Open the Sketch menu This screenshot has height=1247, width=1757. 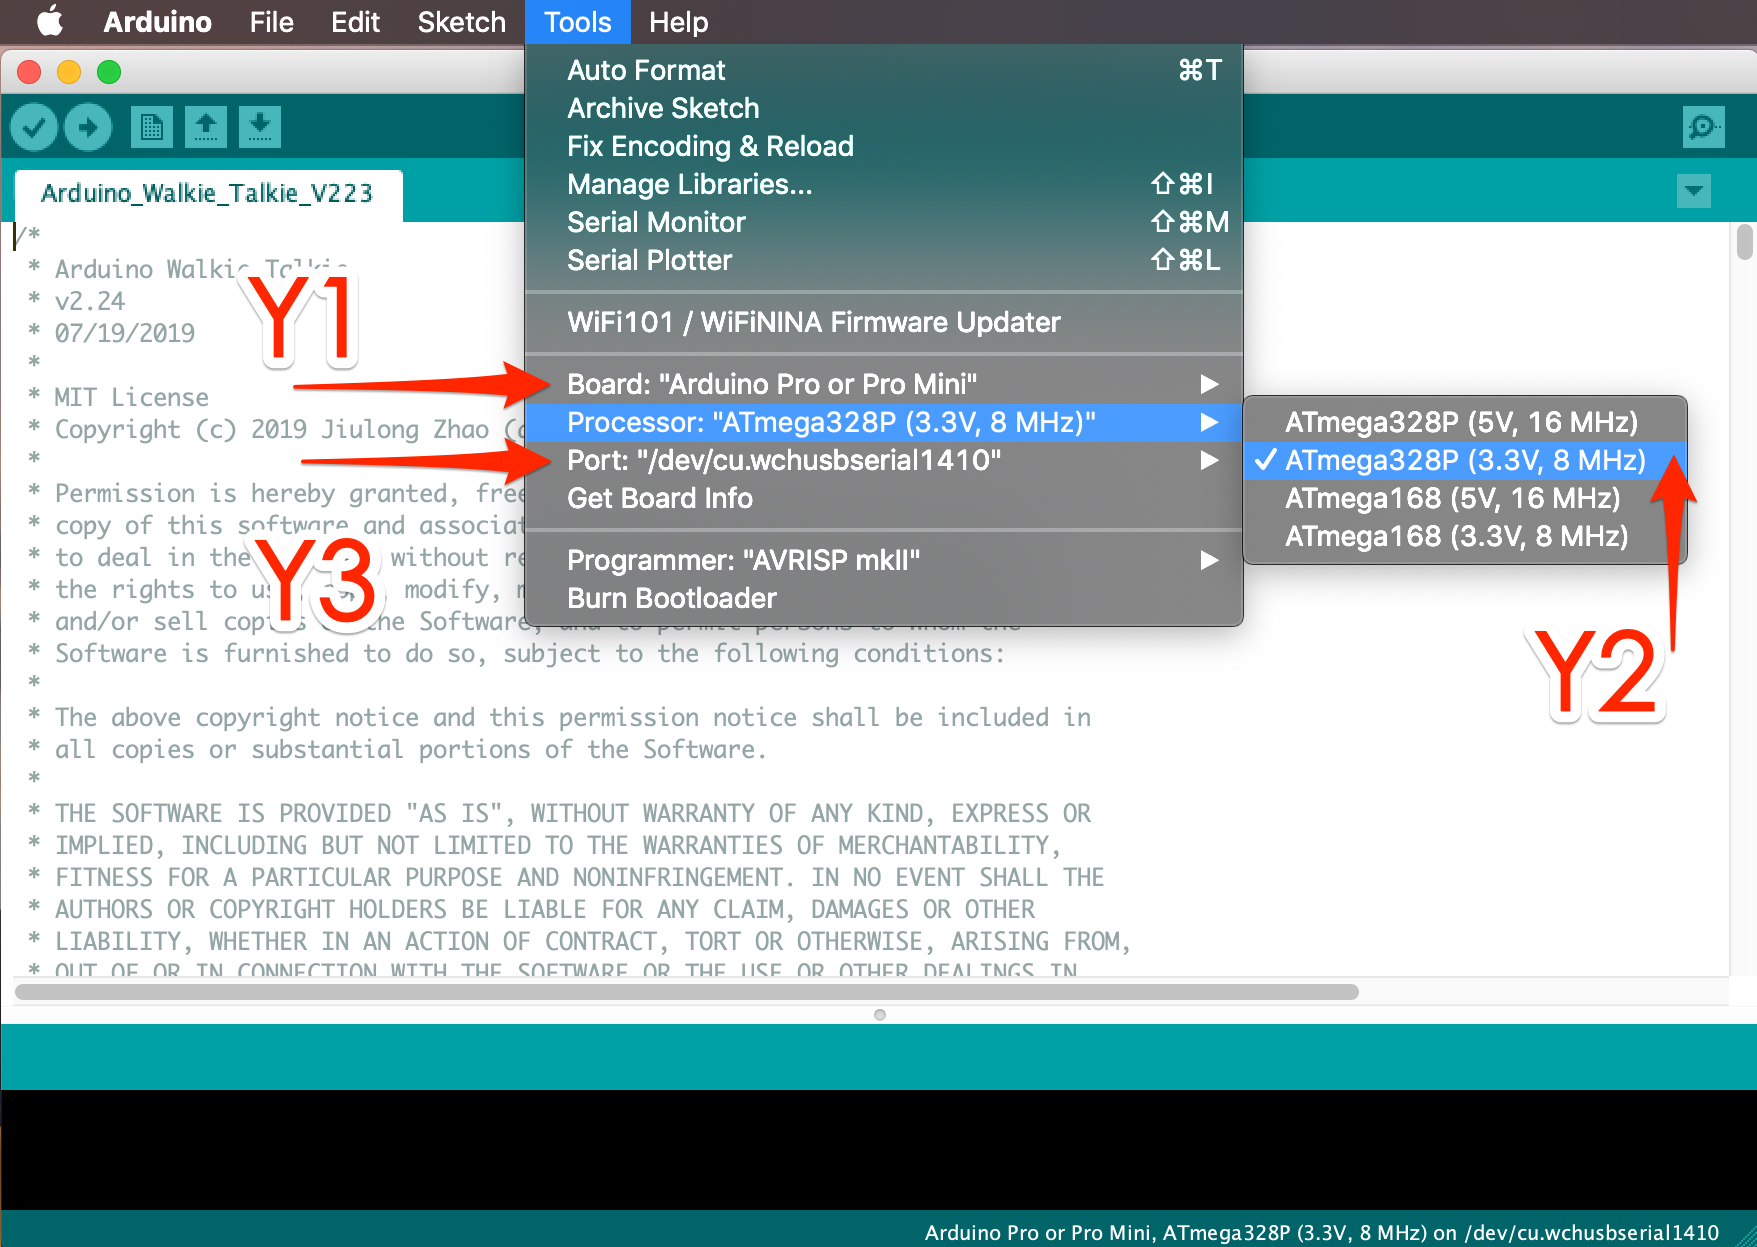click(461, 22)
